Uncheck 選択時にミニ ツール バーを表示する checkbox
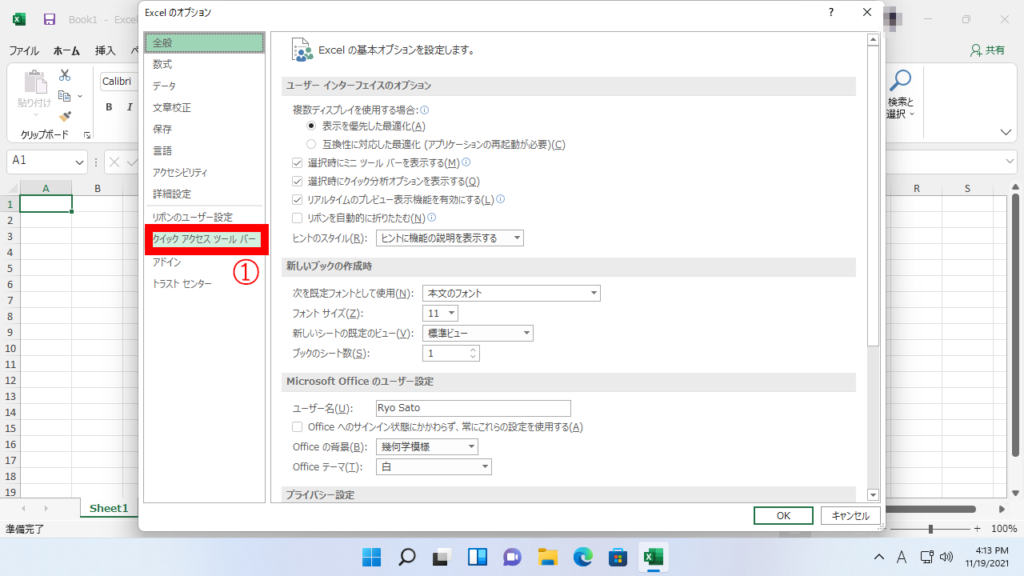1024x576 pixels. point(297,163)
